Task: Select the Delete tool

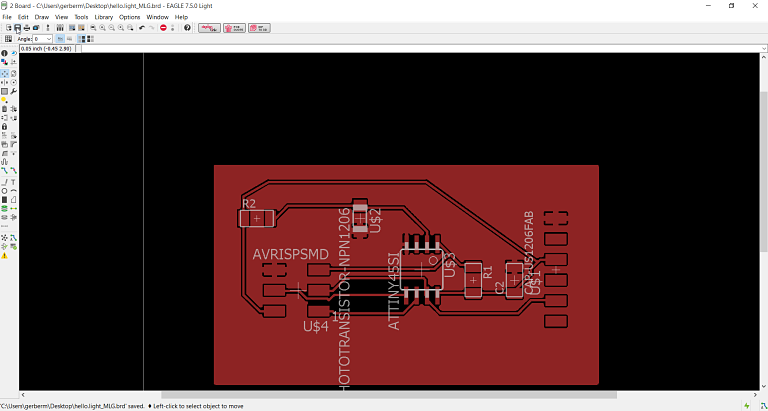Action: click(x=4, y=108)
